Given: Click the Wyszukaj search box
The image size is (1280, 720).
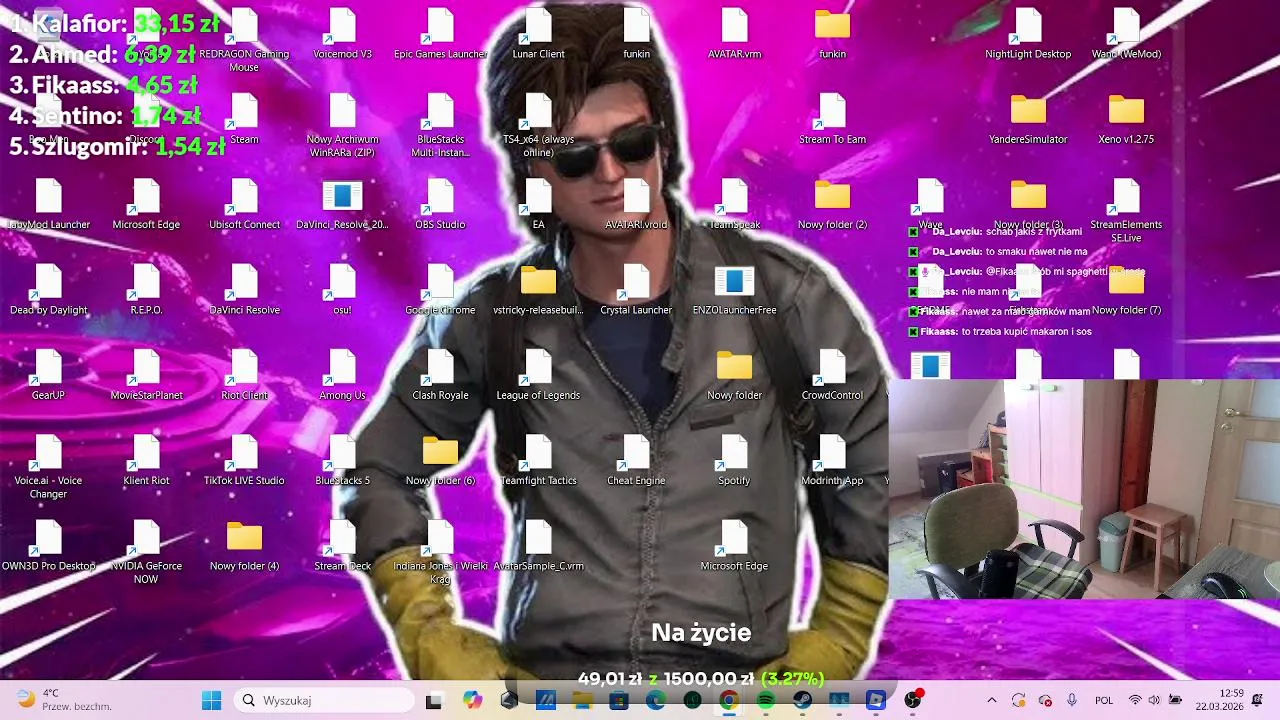Looking at the screenshot, I should 324,700.
